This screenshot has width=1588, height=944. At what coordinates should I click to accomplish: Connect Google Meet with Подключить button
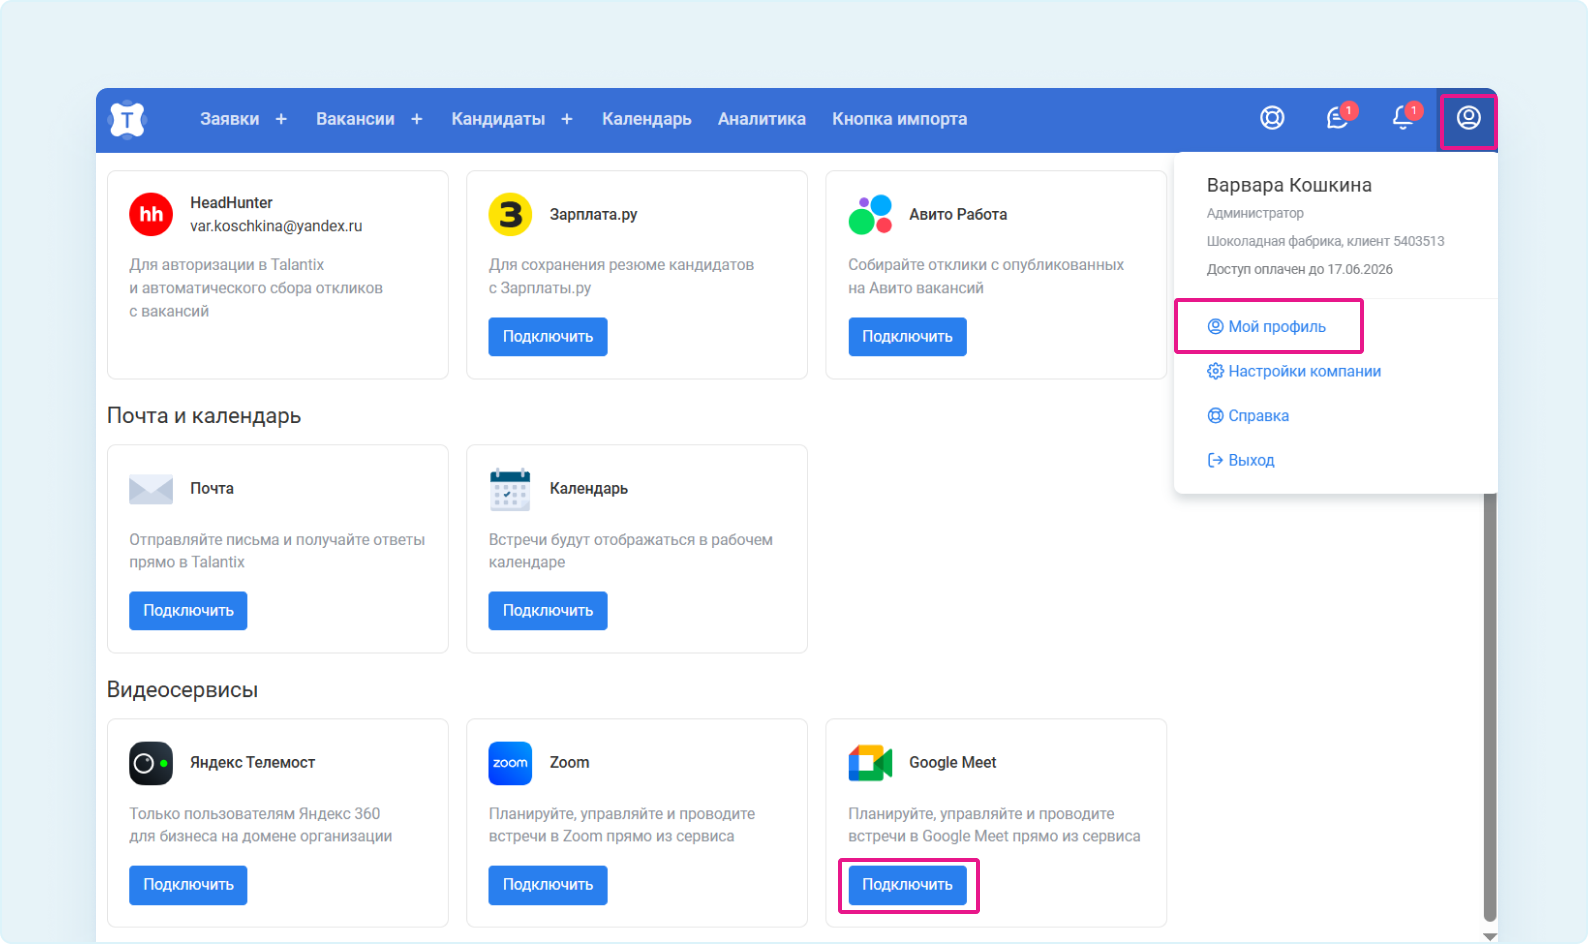pyautogui.click(x=907, y=885)
